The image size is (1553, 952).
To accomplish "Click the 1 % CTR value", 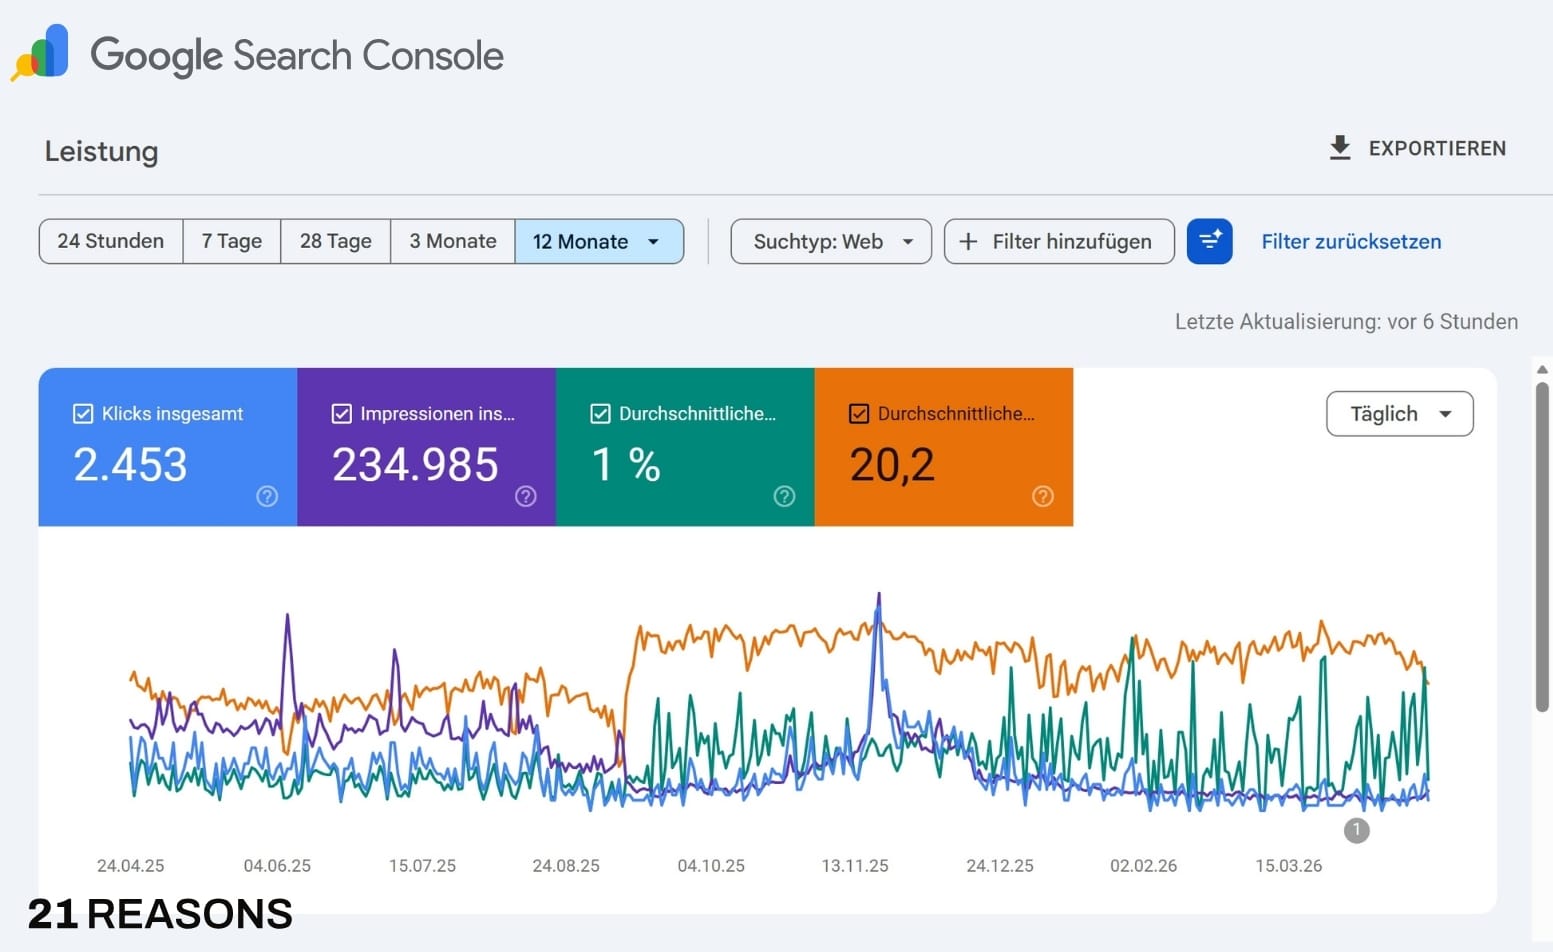I will tap(626, 465).
